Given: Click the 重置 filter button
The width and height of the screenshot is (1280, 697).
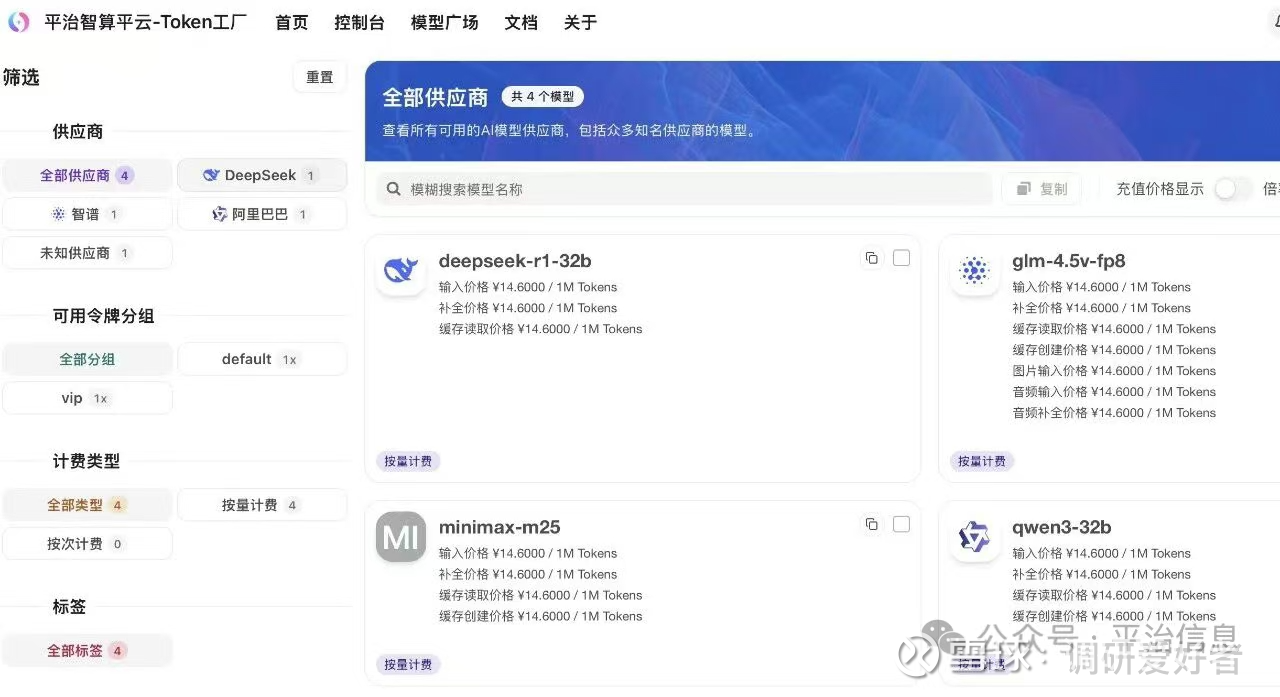Looking at the screenshot, I should [320, 77].
